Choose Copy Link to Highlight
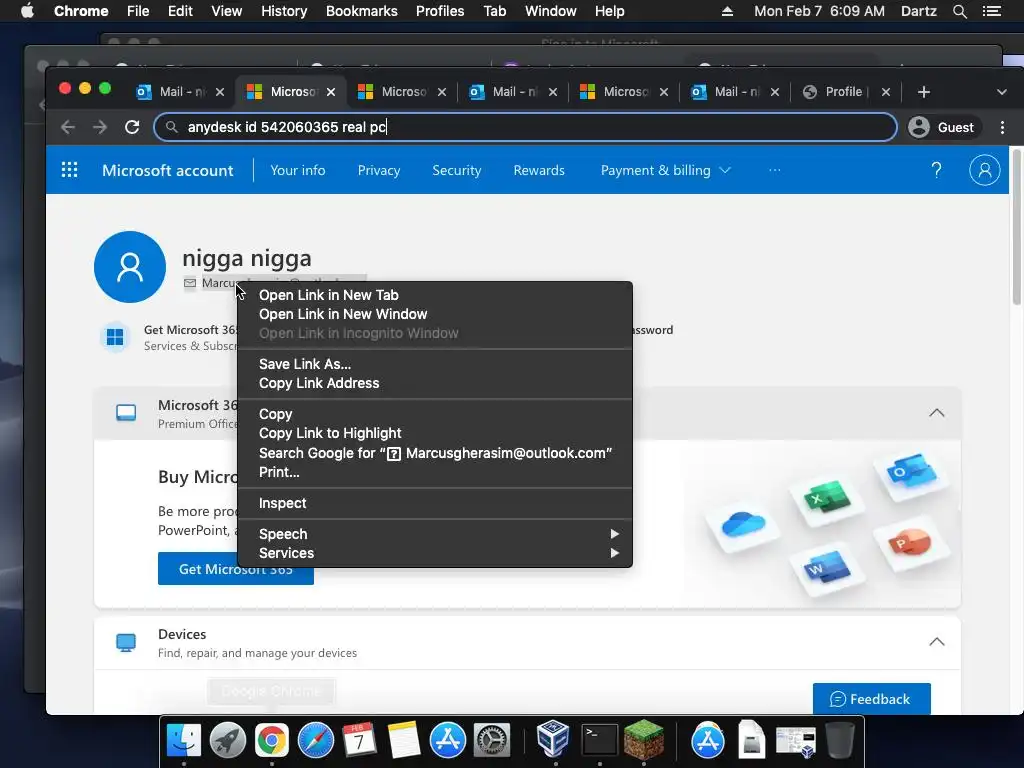This screenshot has width=1024, height=768. coord(435,433)
